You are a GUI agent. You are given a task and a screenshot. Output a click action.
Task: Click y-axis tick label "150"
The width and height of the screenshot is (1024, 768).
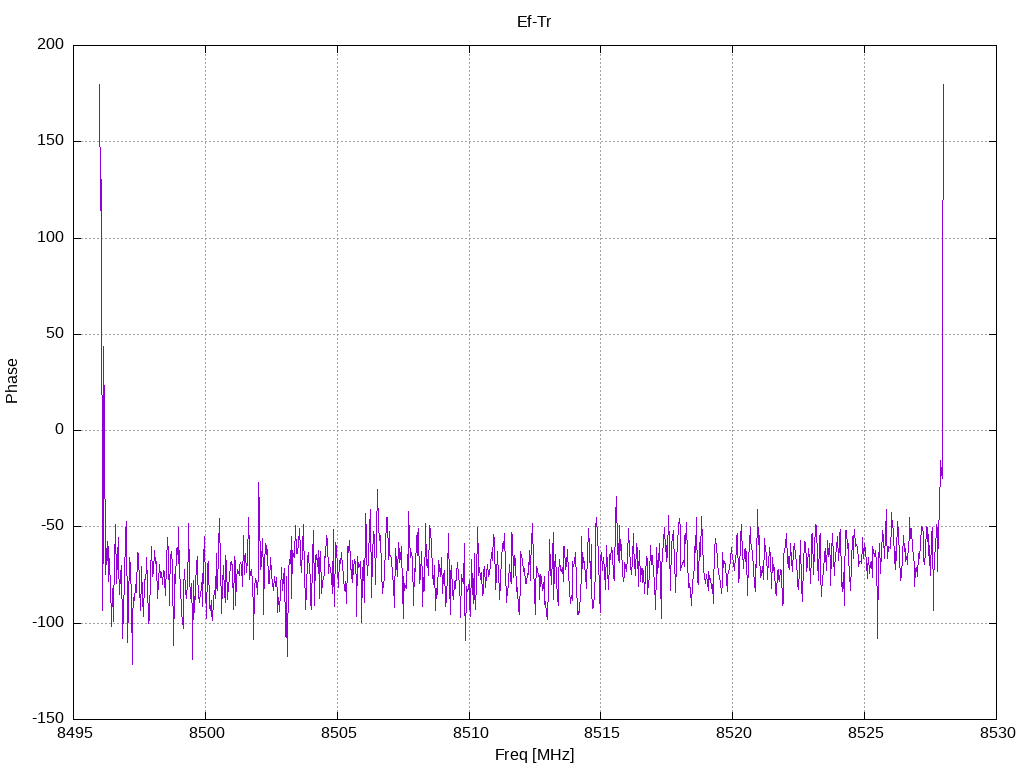click(50, 140)
